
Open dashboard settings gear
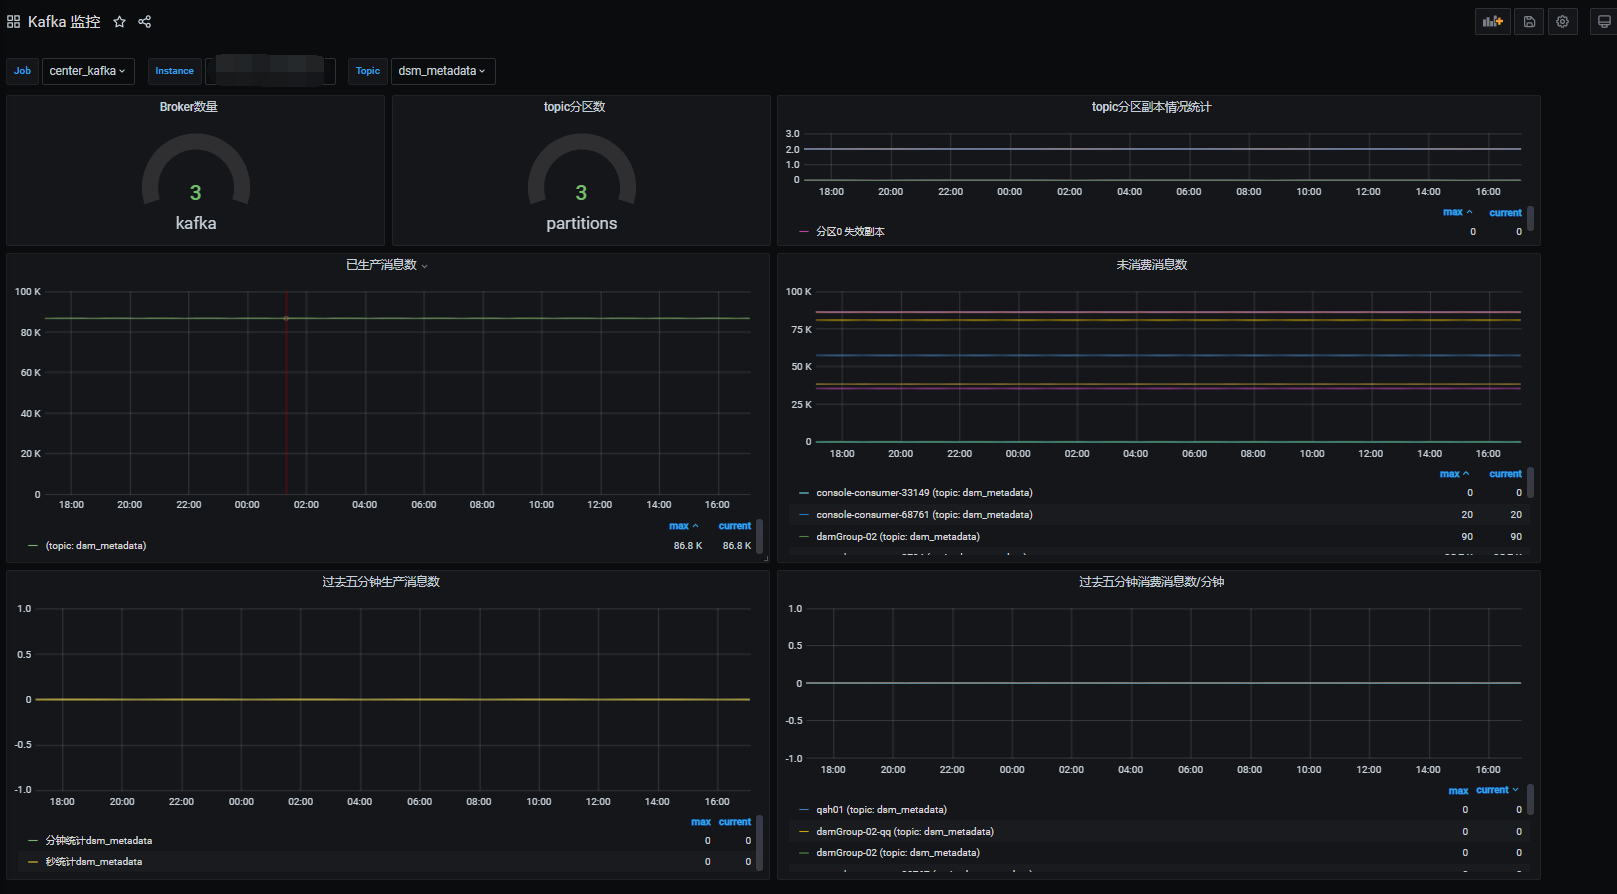pos(1562,21)
